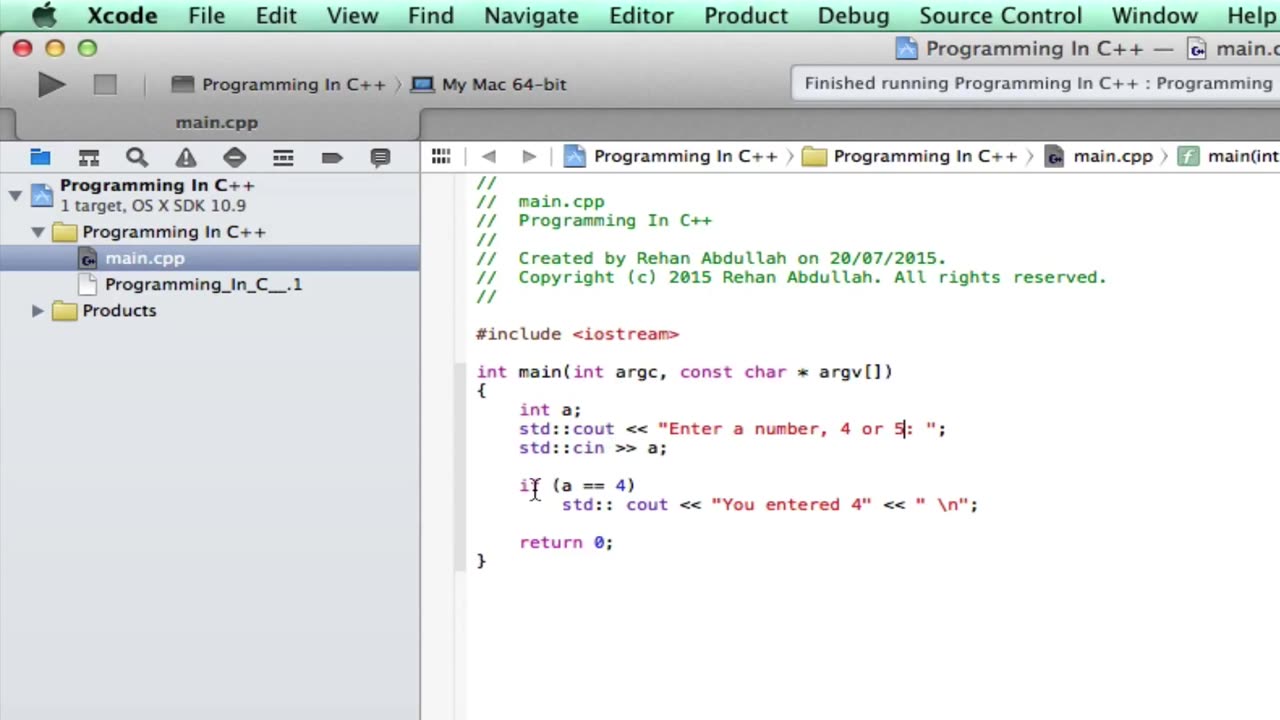Open the Edit menu
Image resolution: width=1280 pixels, height=720 pixels.
pos(275,16)
